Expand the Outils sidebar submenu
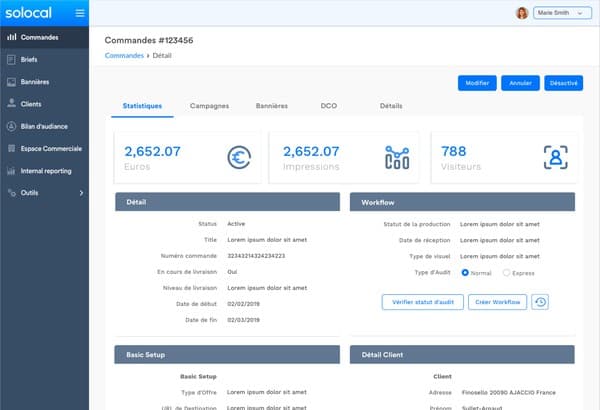This screenshot has height=410, width=600. coord(81,192)
